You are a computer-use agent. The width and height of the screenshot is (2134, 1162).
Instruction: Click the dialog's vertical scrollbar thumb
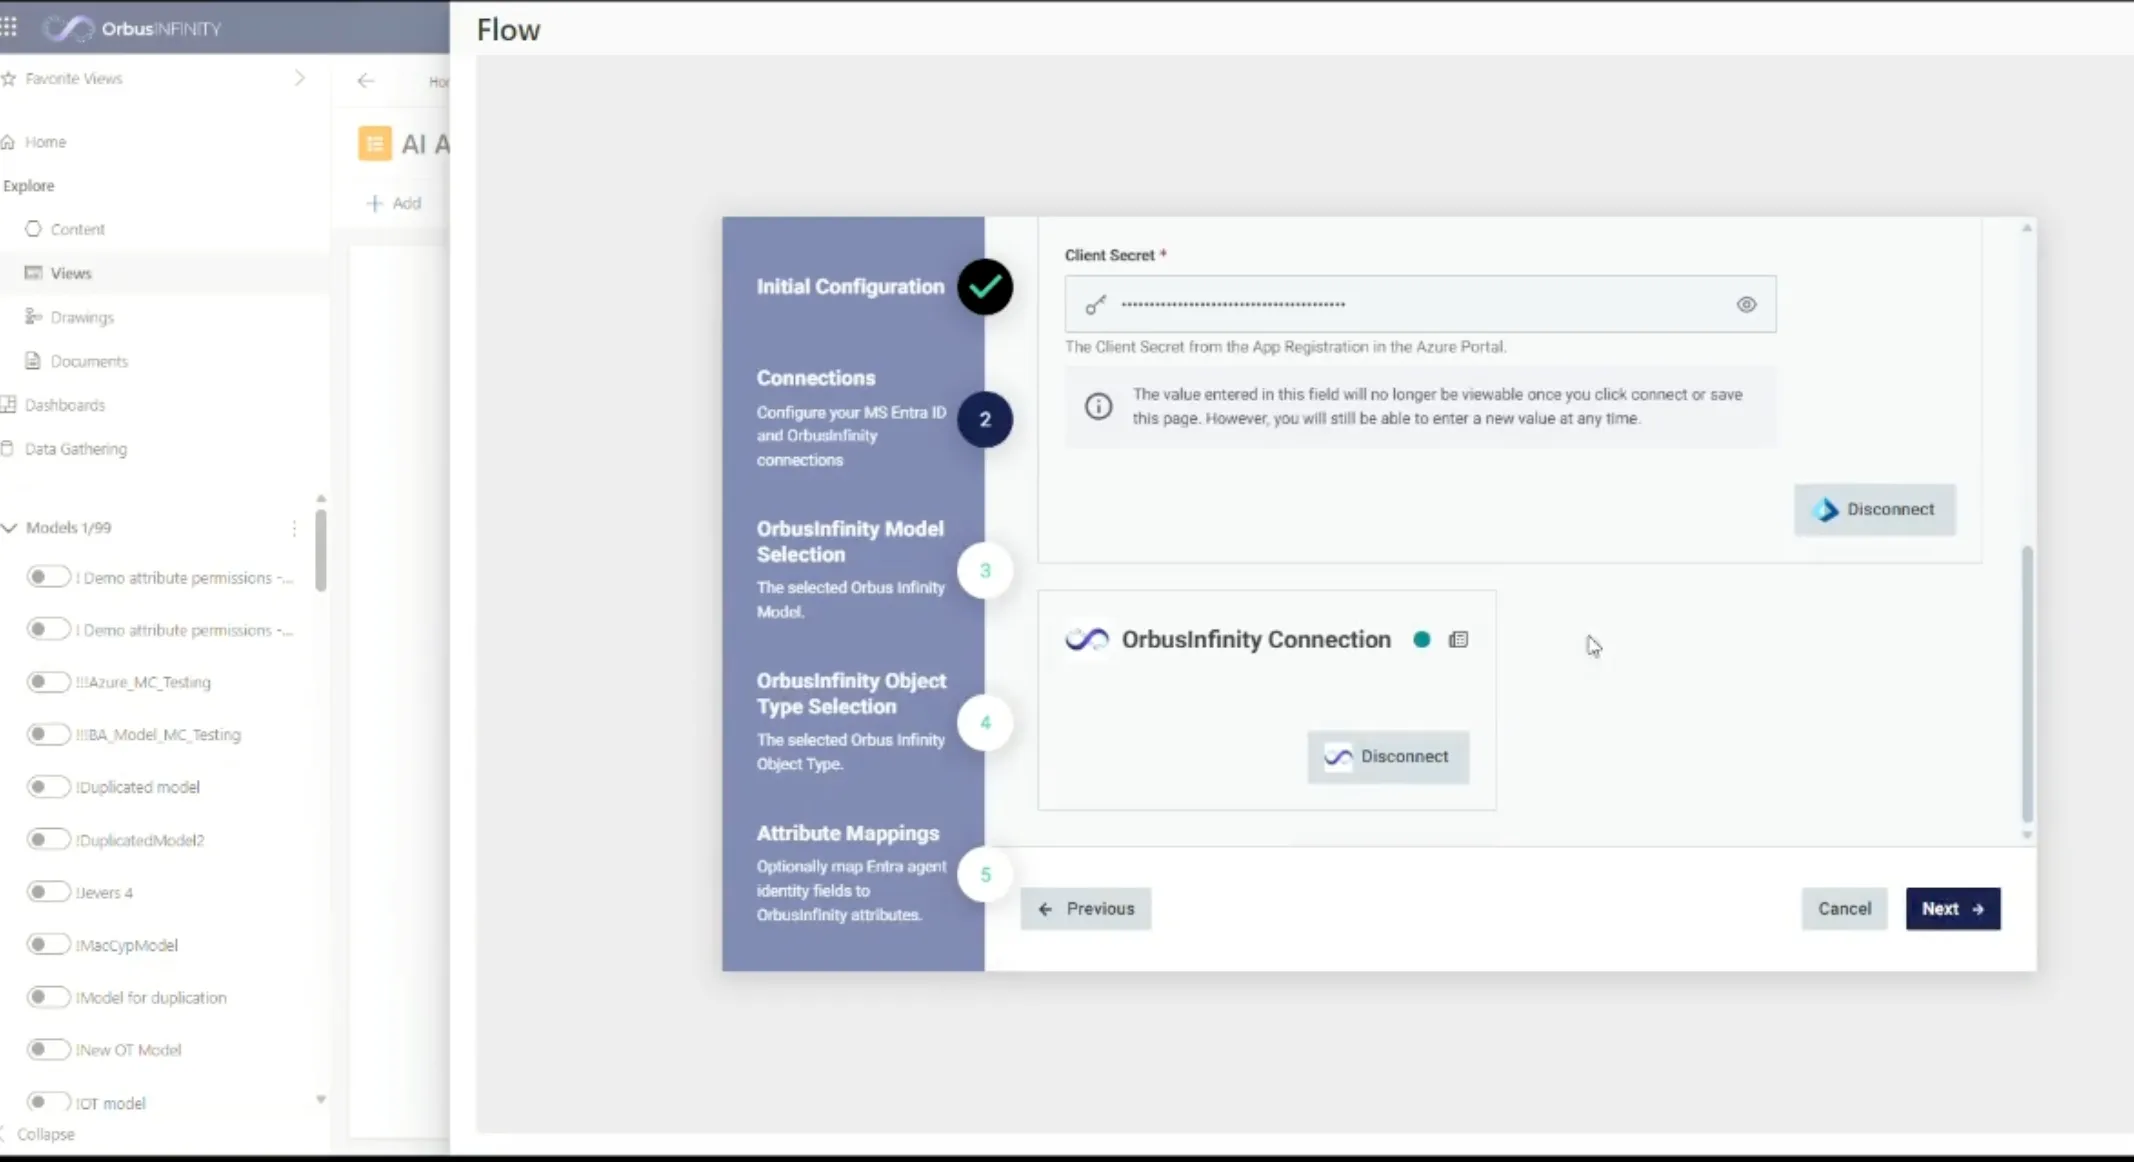point(2027,684)
